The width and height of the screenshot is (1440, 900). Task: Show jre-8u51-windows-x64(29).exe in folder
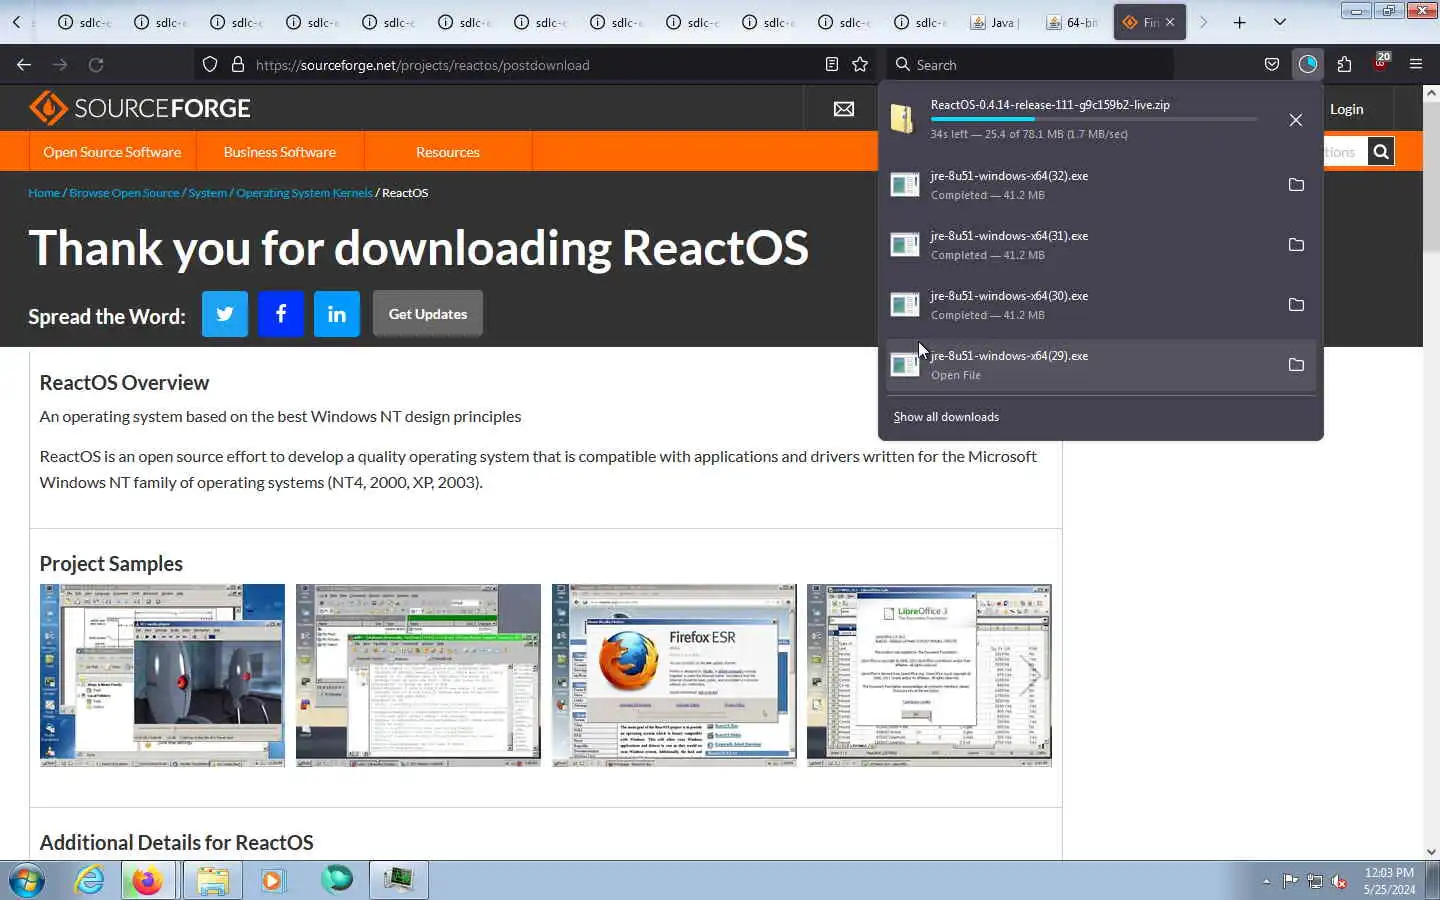point(1296,365)
